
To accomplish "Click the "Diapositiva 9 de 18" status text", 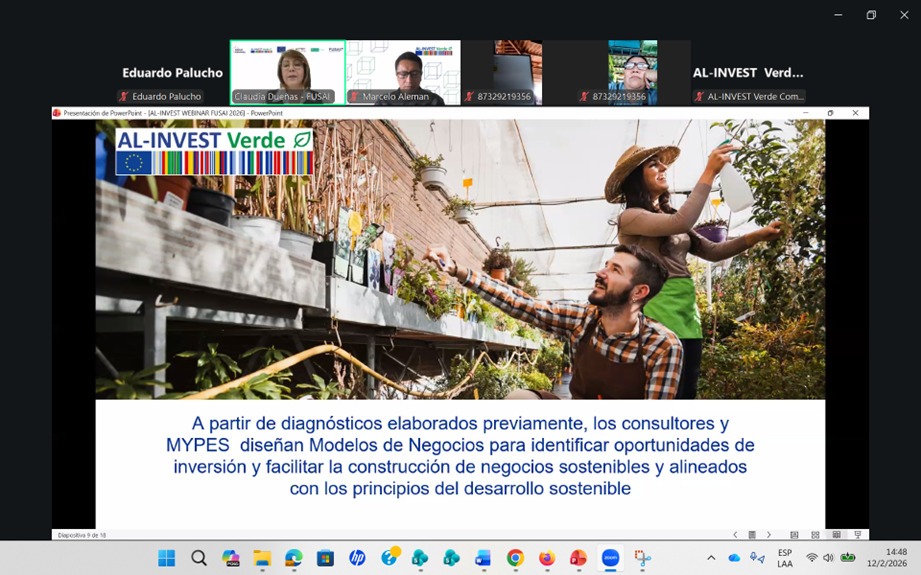I will click(82, 535).
